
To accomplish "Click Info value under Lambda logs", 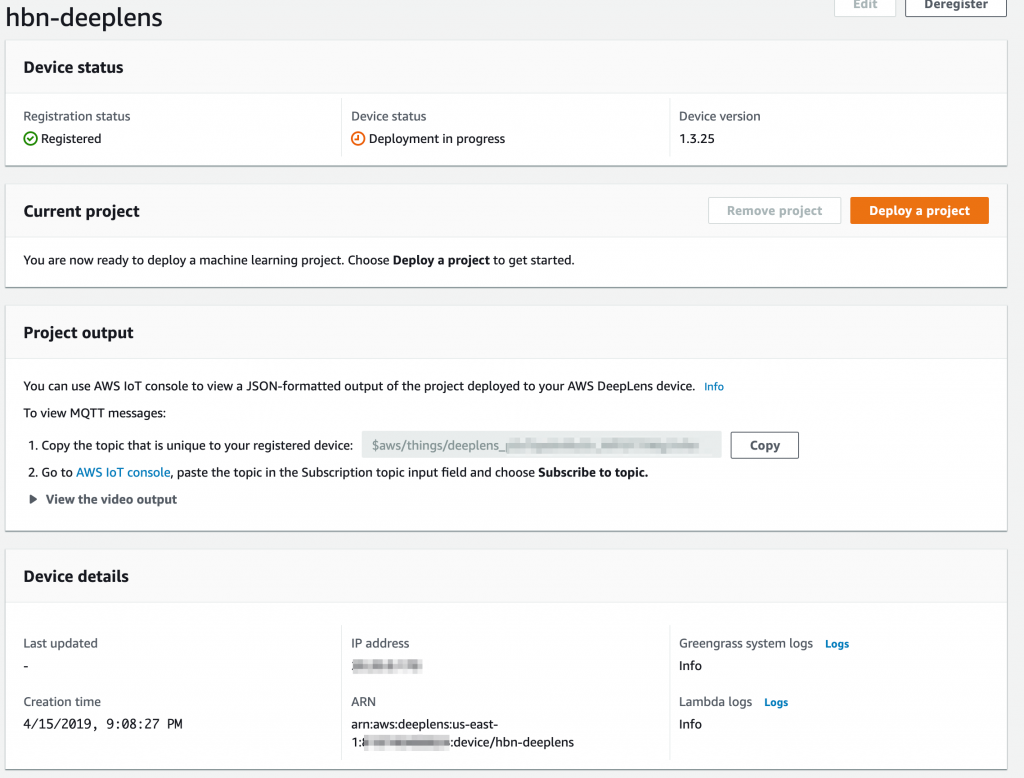I will 690,724.
